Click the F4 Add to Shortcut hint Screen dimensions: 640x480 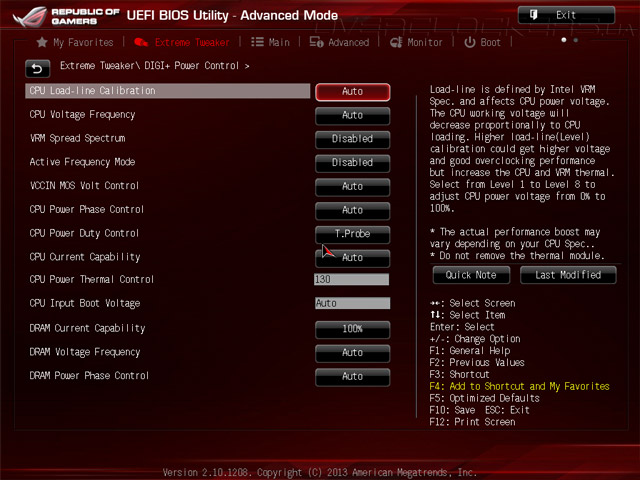click(x=519, y=387)
